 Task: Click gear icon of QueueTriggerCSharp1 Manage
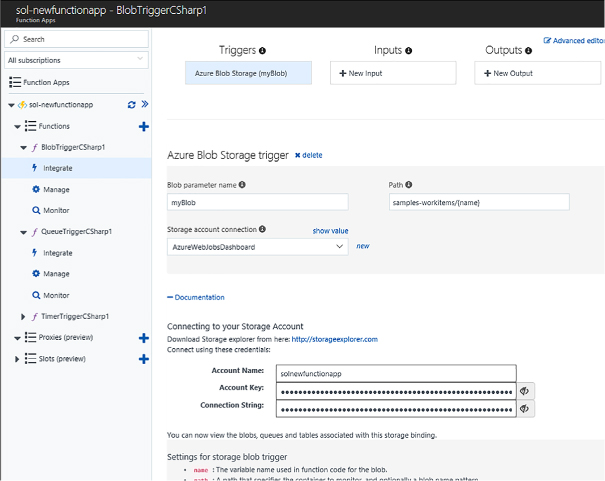(x=36, y=273)
